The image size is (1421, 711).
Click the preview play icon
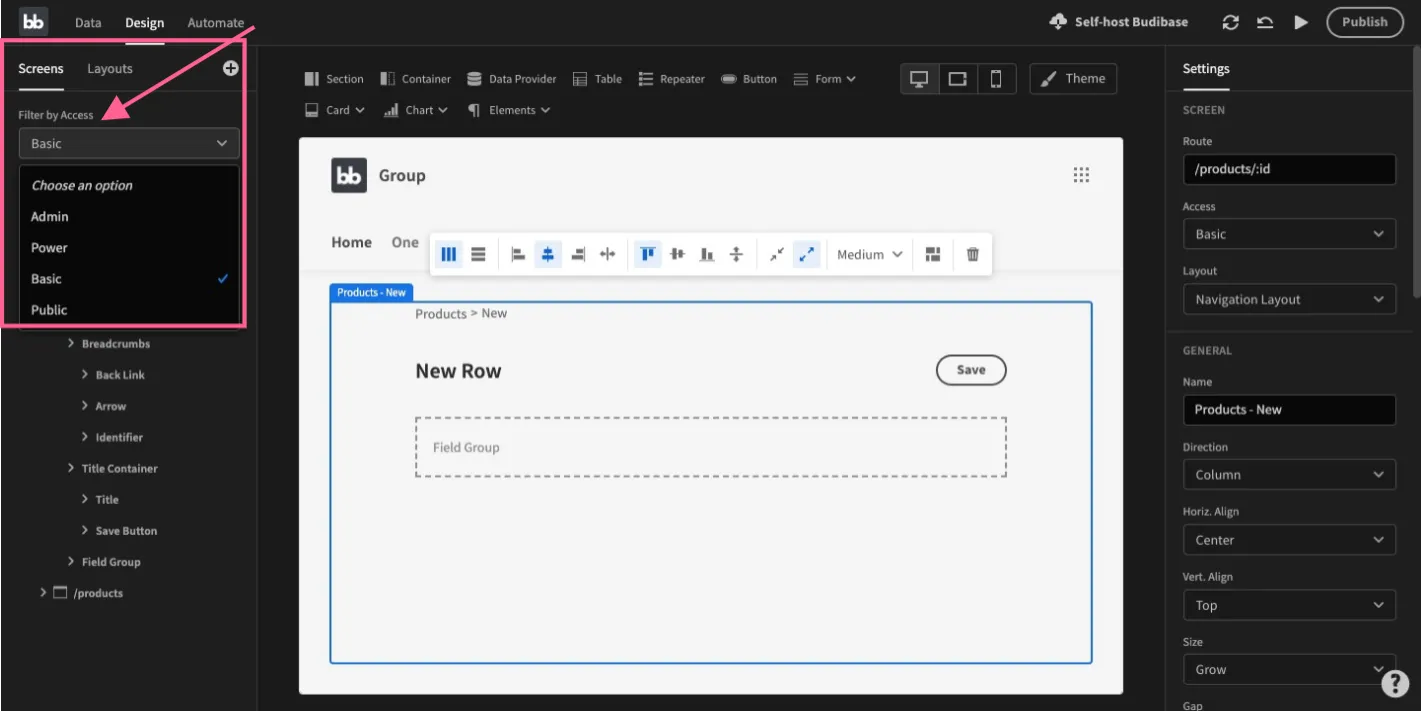point(1300,22)
